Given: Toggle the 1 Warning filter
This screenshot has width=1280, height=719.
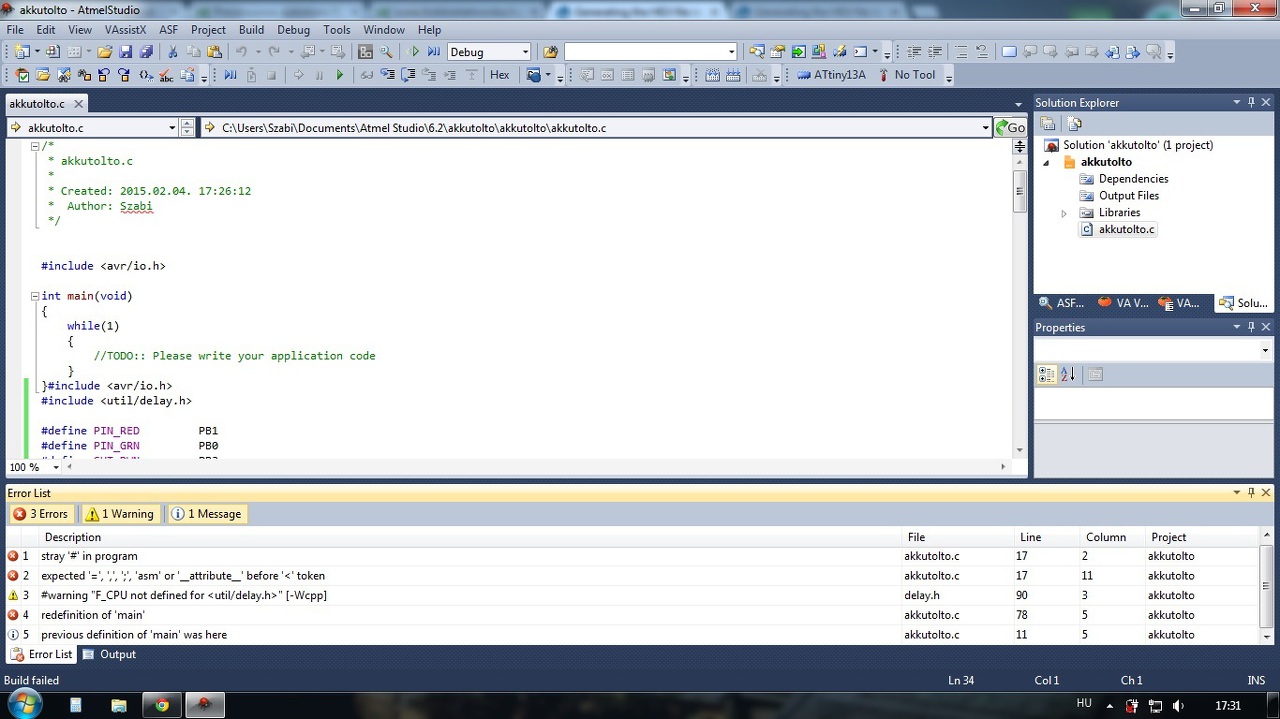Looking at the screenshot, I should click(x=119, y=514).
